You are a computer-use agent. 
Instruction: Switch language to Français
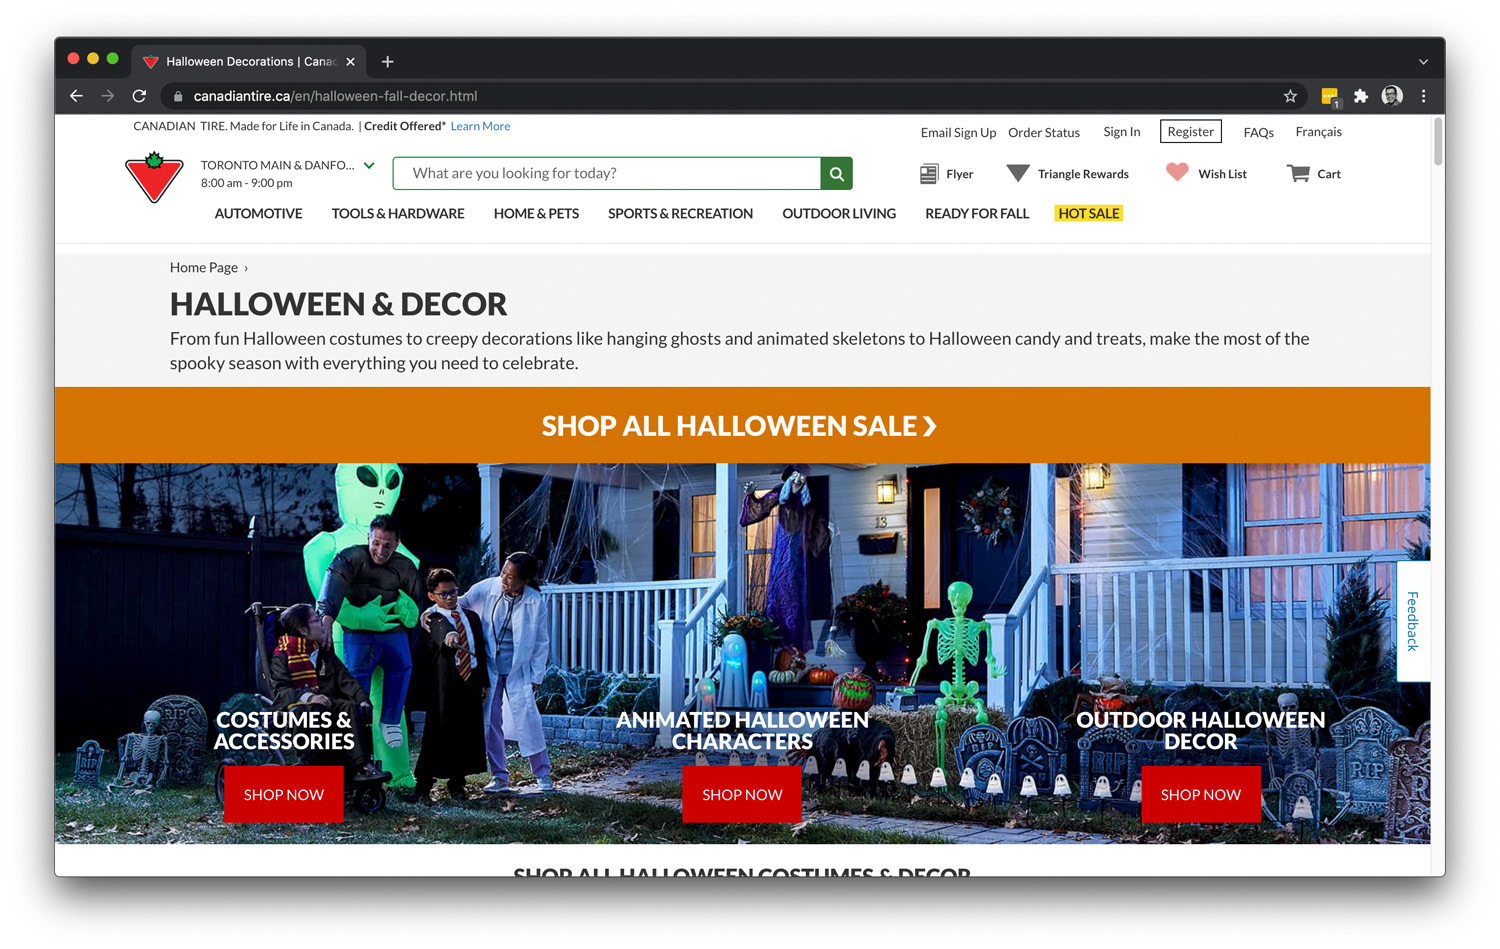click(x=1318, y=132)
